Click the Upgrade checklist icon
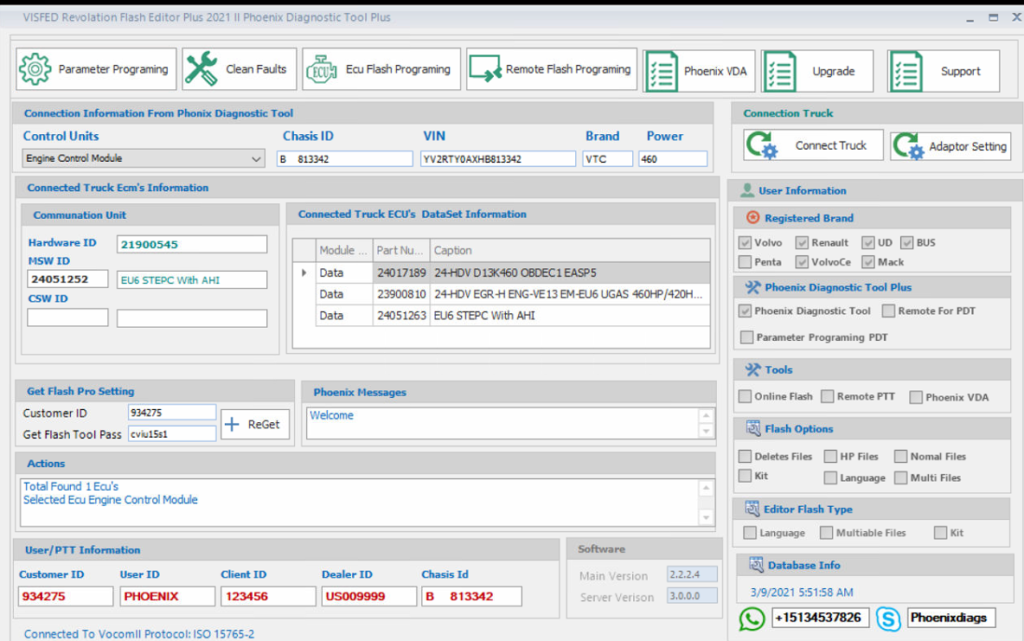Image resolution: width=1024 pixels, height=641 pixels. coord(780,71)
